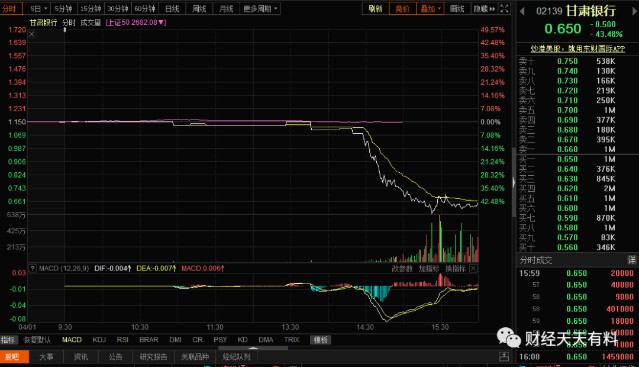This screenshot has width=639, height=367.
Task: Click the 0.700 ask price in the order book
Action: 567,110
